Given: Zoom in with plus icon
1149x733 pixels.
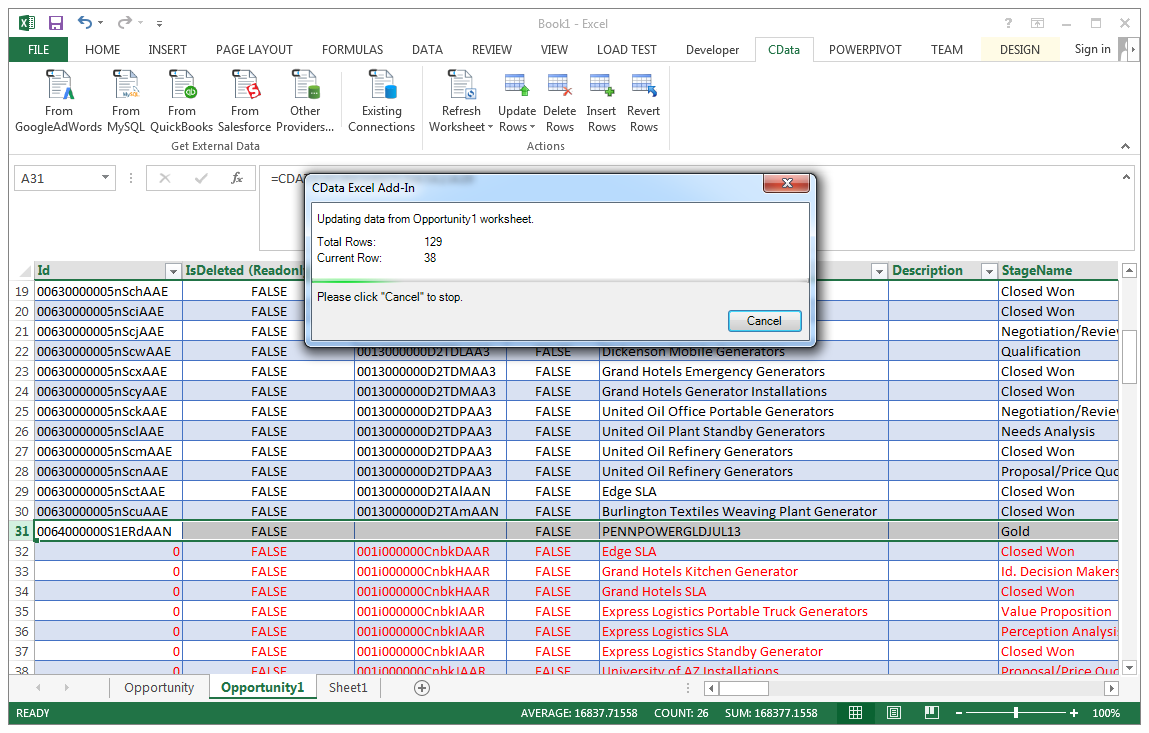Looking at the screenshot, I should point(1074,713).
